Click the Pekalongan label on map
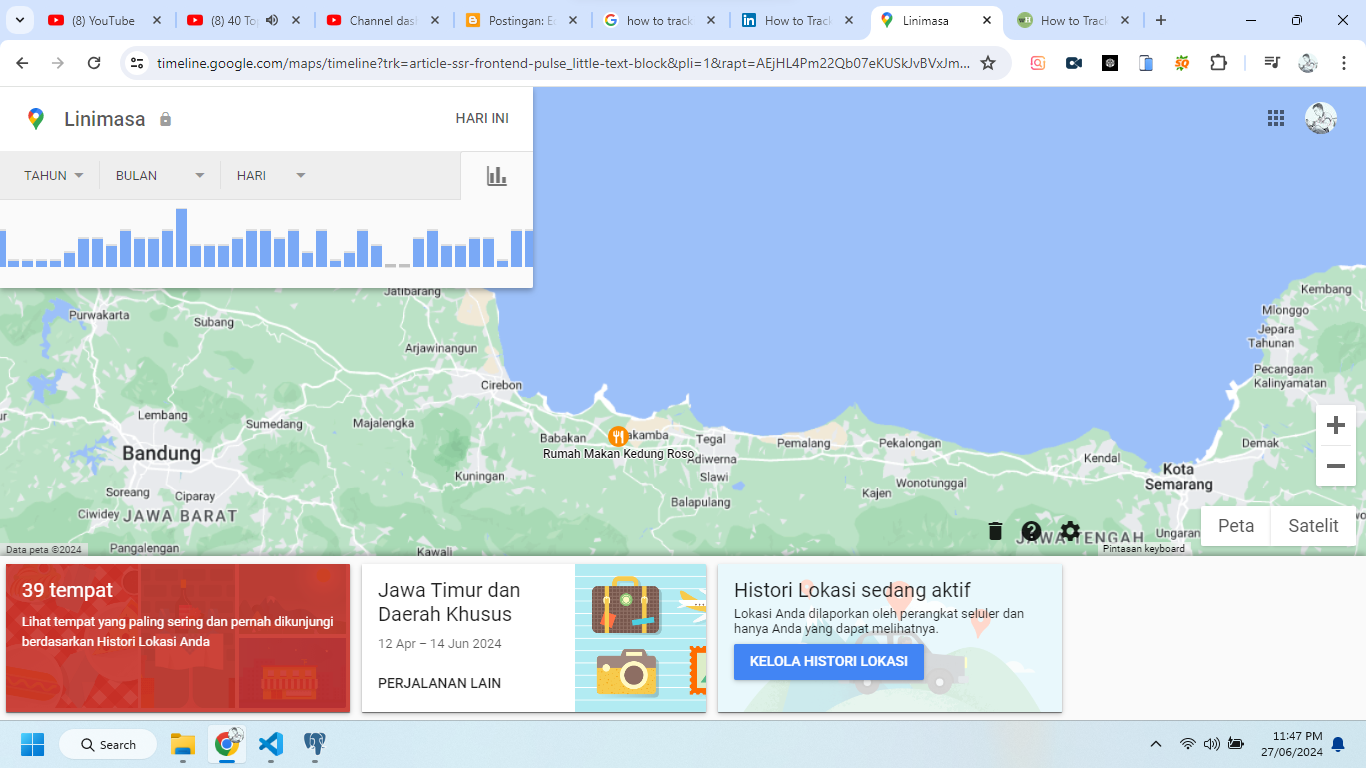The image size is (1366, 768). 910,443
